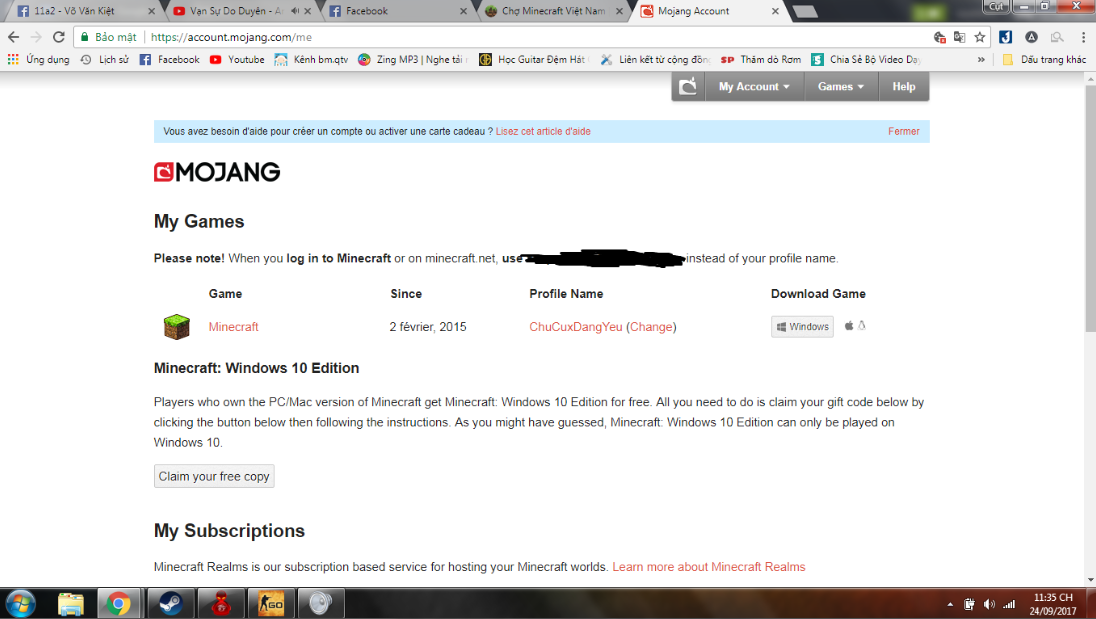The width and height of the screenshot is (1096, 619).
Task: Show hidden system tray icons
Action: [x=950, y=604]
